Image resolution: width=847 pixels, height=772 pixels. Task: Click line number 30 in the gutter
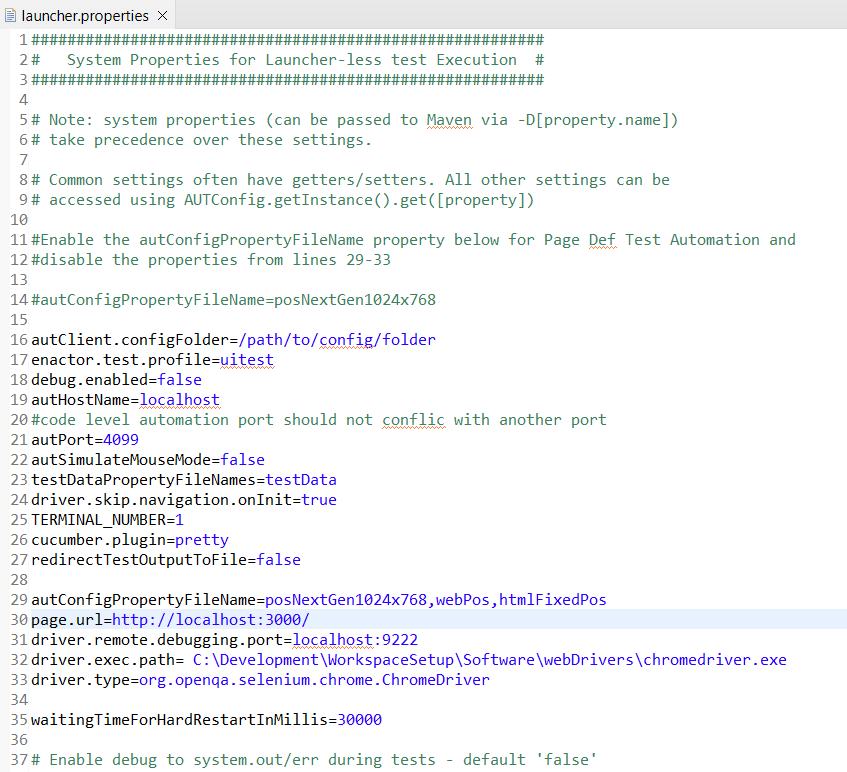(x=19, y=620)
